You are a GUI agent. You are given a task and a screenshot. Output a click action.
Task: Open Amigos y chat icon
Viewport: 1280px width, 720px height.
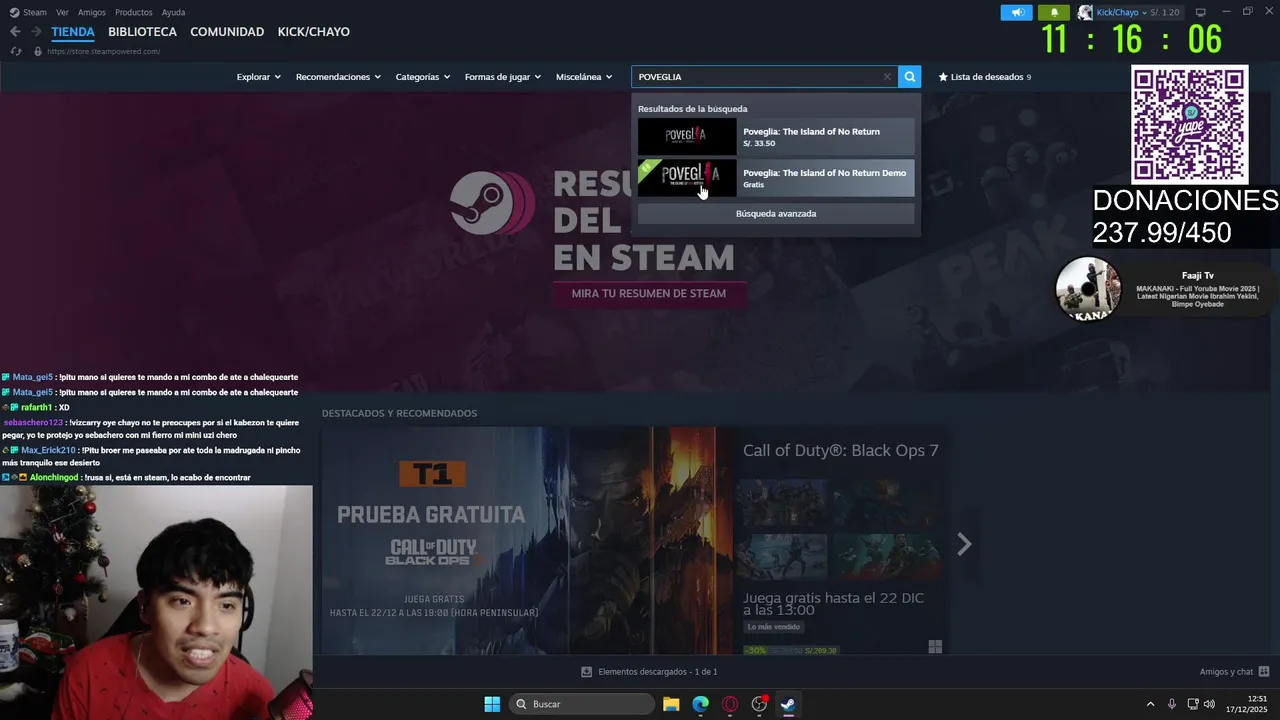(x=1264, y=672)
